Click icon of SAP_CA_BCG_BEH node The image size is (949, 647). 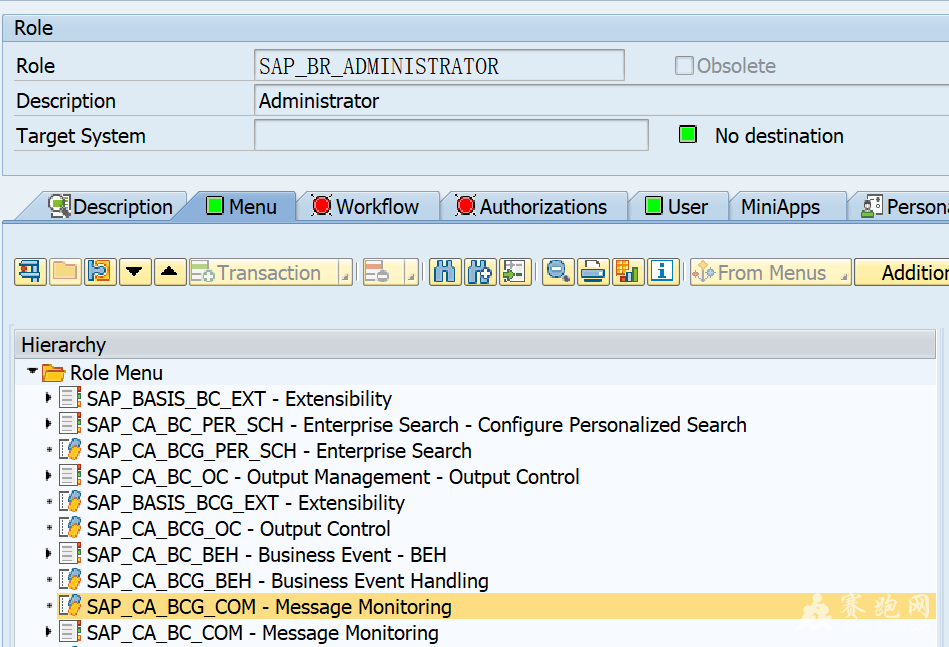click(70, 580)
